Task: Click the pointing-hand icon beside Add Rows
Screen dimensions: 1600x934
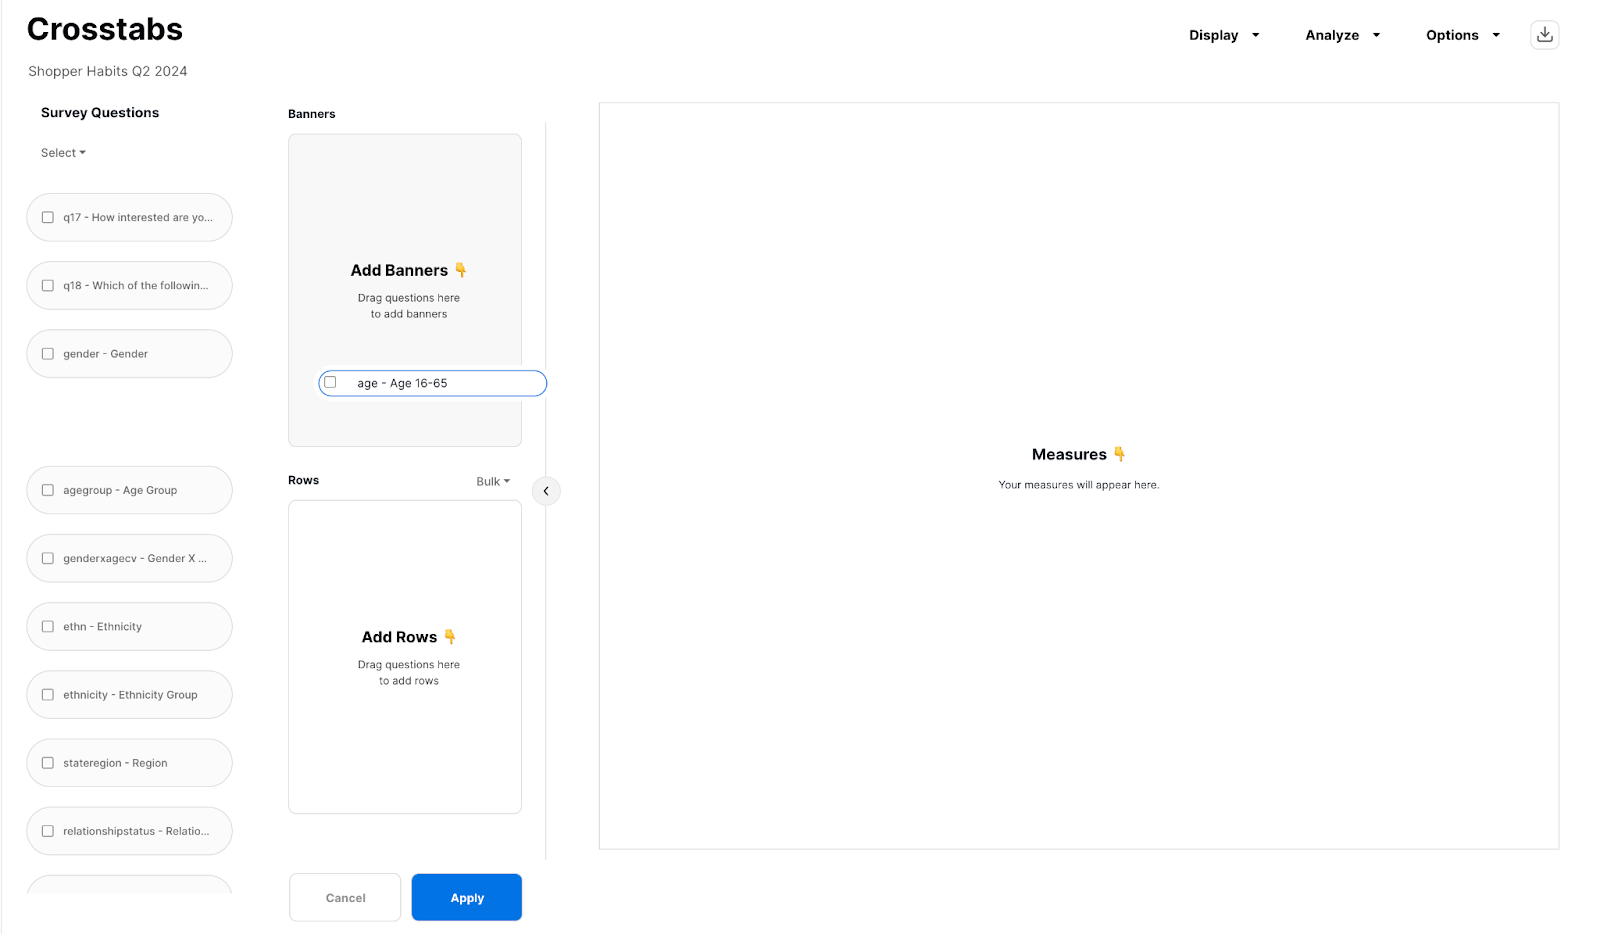Action: click(x=450, y=637)
